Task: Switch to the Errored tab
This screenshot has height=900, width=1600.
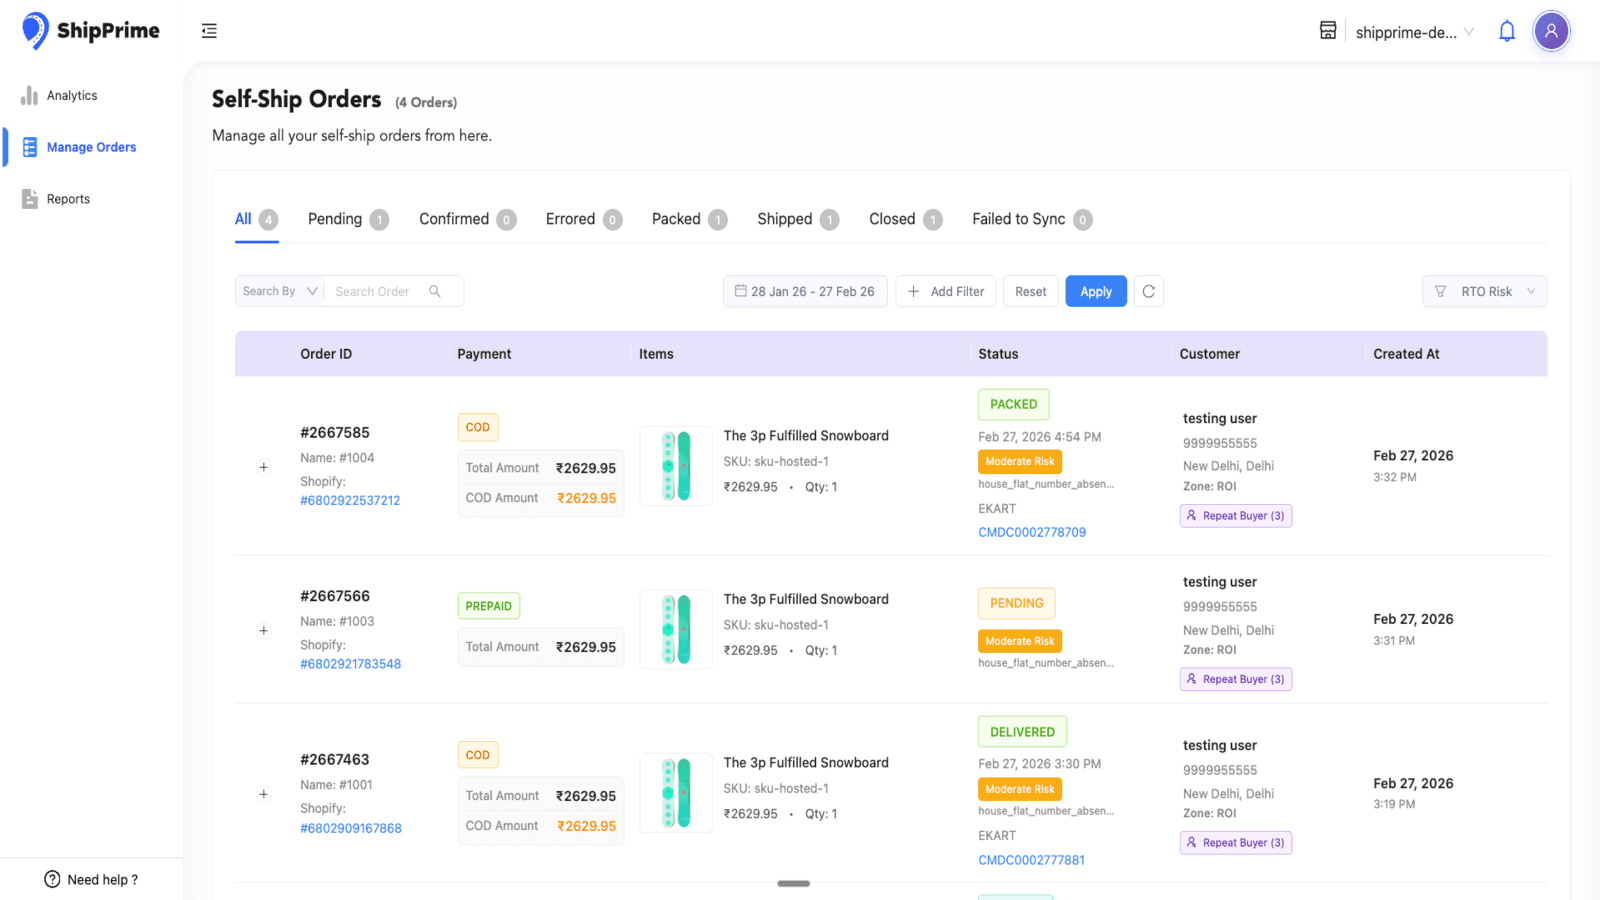Action: [583, 219]
